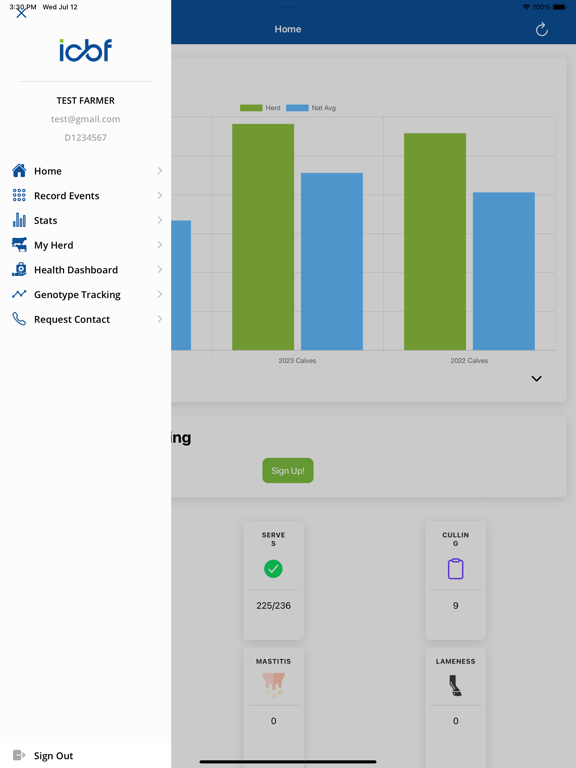
Task: Open Home house icon
Action: pos(19,170)
